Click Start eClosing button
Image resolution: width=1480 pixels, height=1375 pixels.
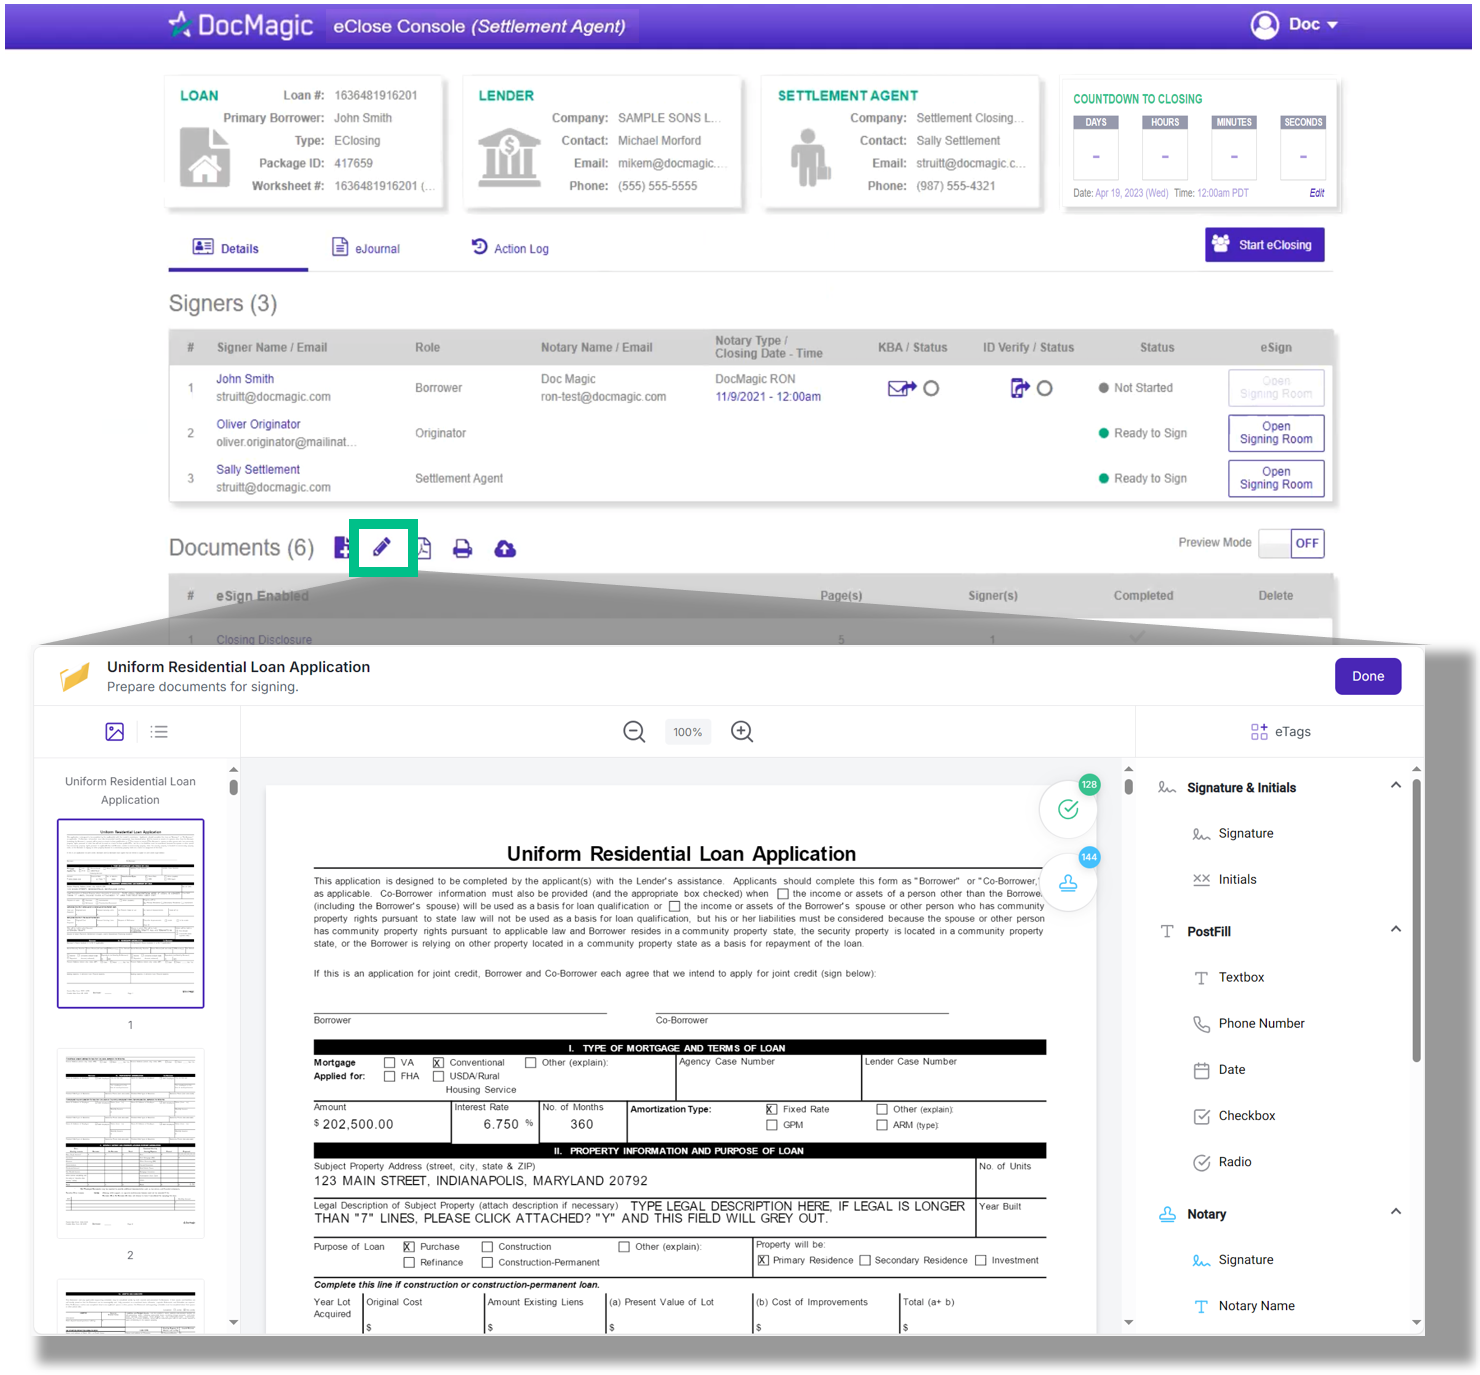point(1264,245)
